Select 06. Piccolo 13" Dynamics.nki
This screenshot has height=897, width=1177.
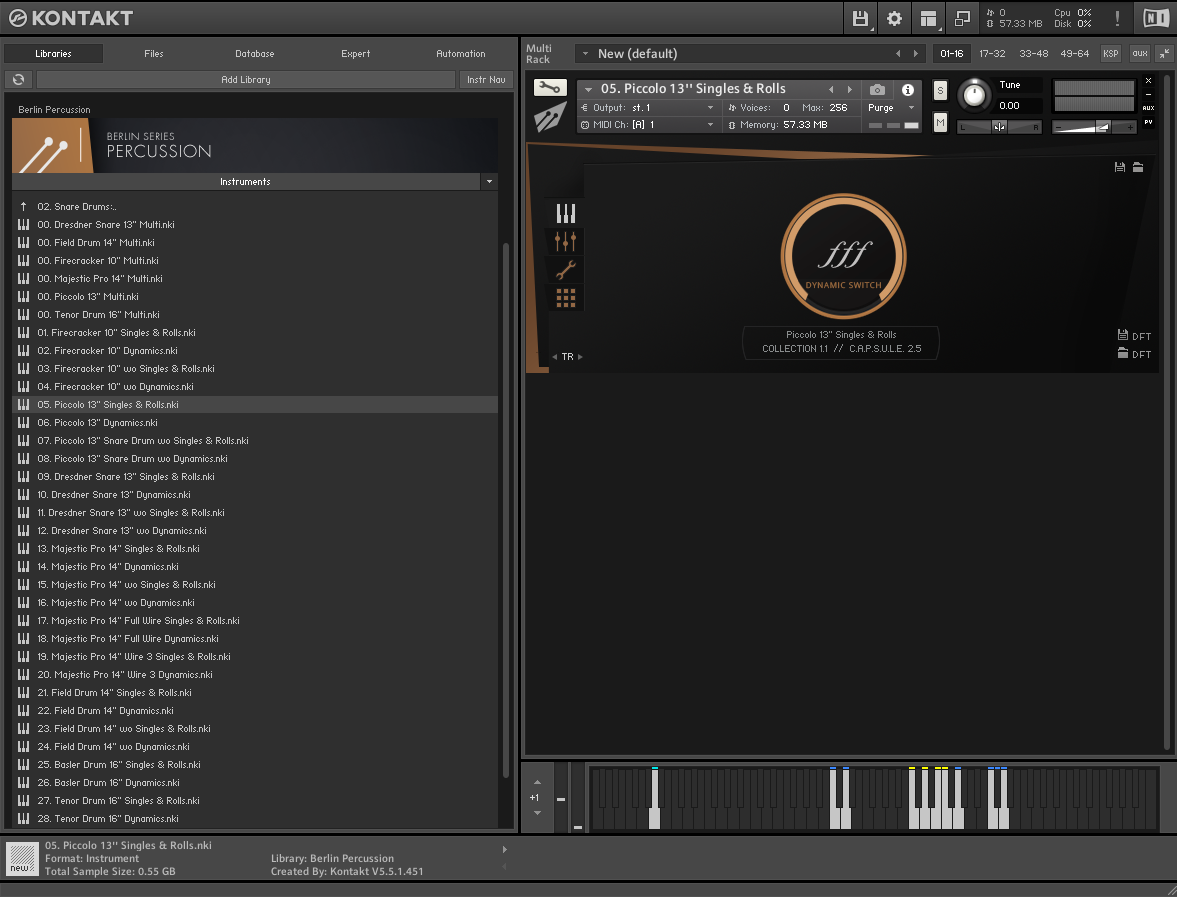point(255,423)
